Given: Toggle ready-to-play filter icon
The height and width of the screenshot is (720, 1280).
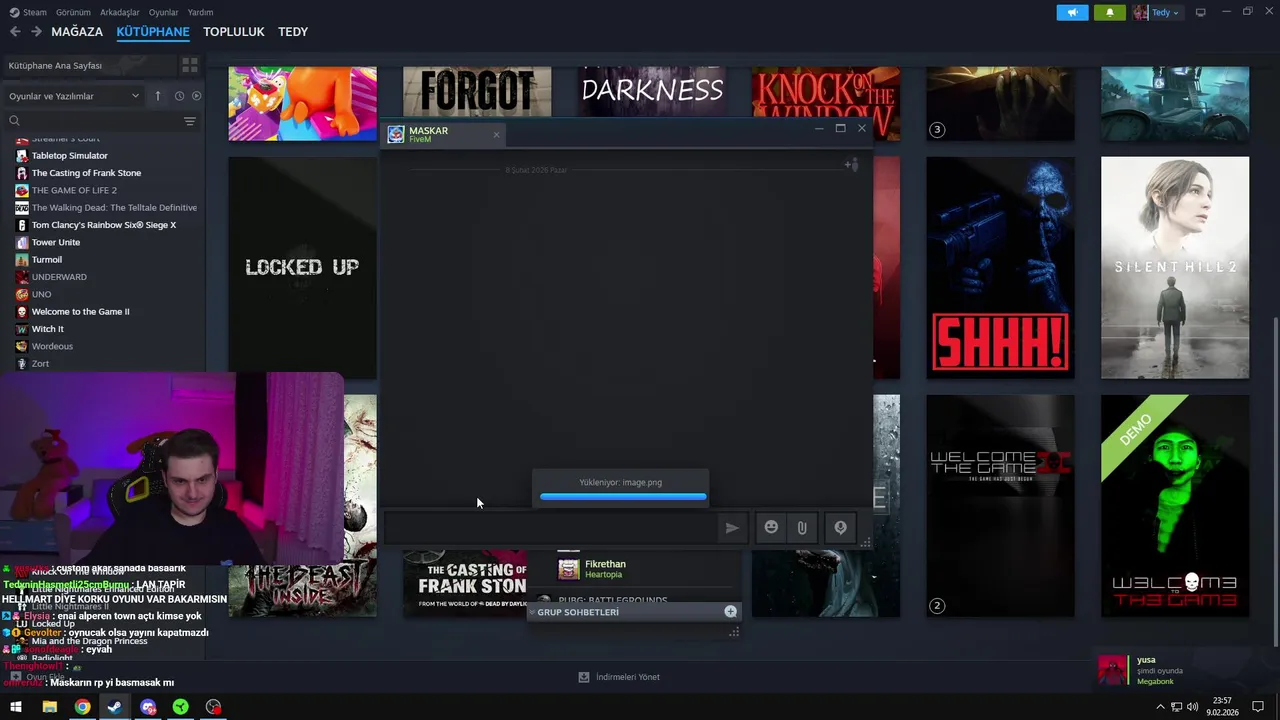Looking at the screenshot, I should coord(196,96).
